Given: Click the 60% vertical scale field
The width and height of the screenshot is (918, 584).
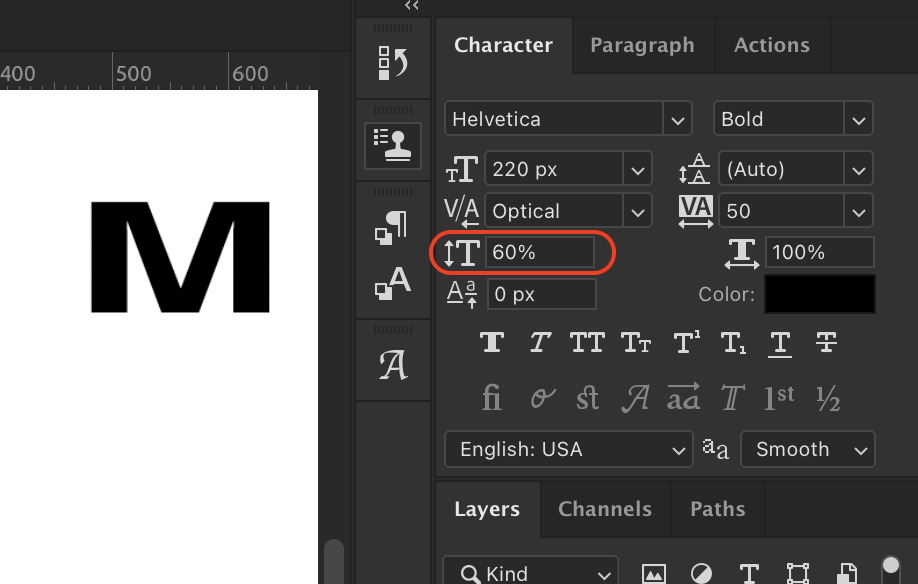Looking at the screenshot, I should [540, 252].
